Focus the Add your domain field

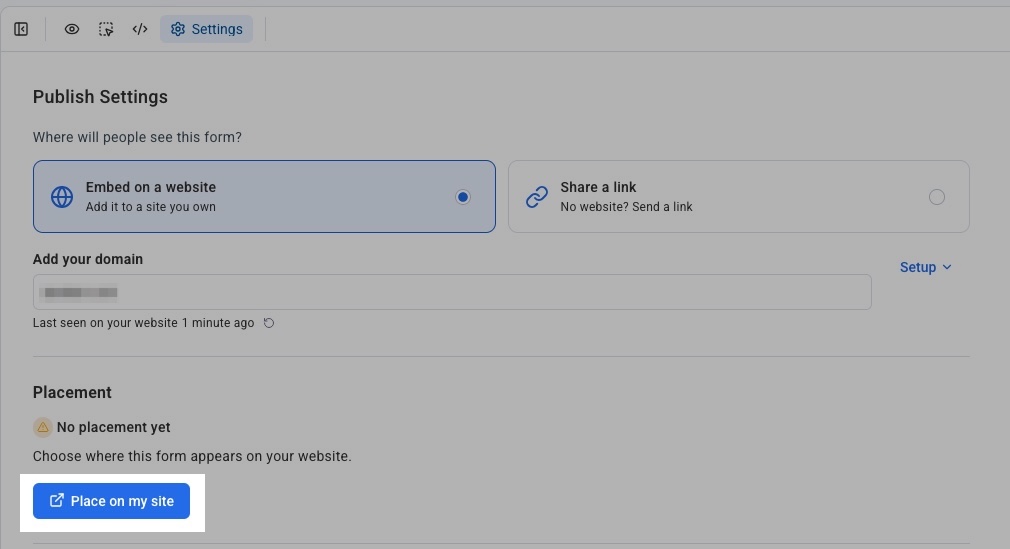coord(452,292)
